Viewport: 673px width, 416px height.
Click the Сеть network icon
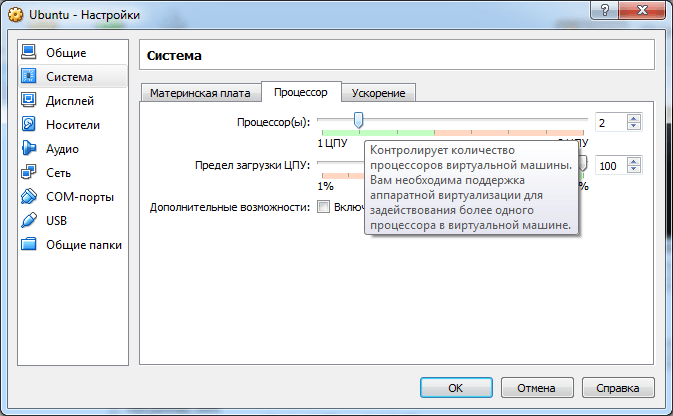coord(29,172)
